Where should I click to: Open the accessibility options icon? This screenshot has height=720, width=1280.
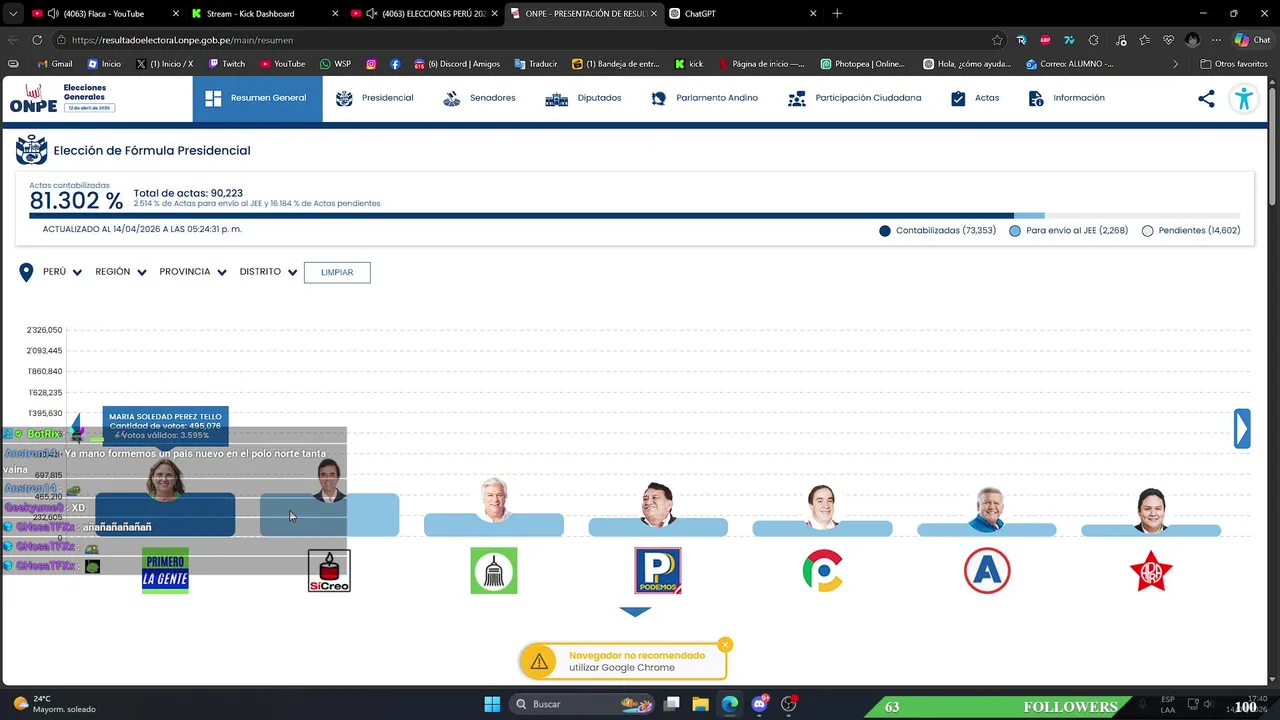1243,98
